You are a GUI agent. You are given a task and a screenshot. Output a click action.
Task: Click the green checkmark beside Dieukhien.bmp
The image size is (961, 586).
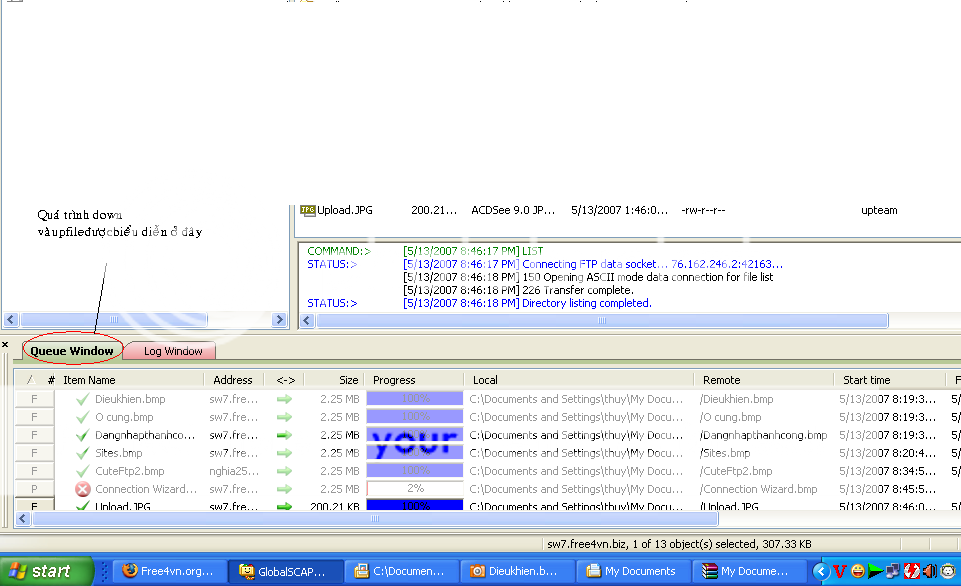pyautogui.click(x=83, y=399)
